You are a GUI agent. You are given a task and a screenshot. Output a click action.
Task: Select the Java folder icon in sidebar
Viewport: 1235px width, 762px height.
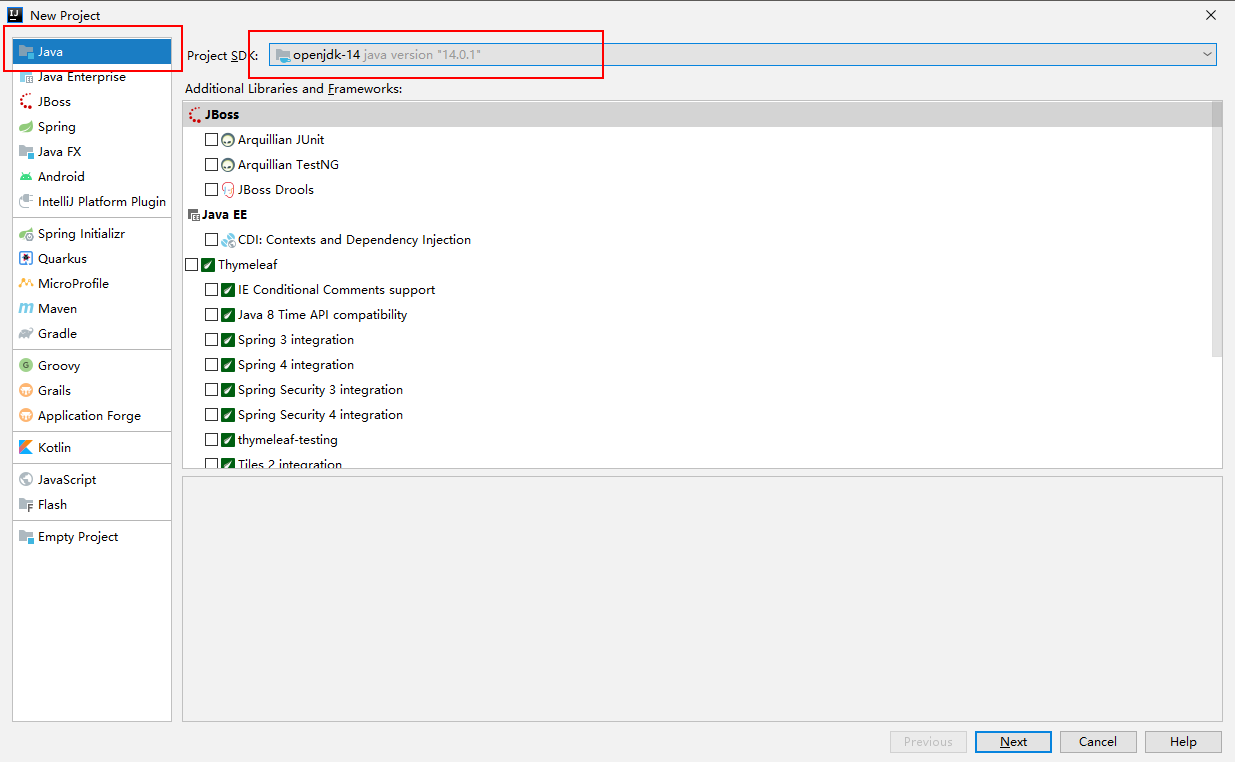(26, 52)
